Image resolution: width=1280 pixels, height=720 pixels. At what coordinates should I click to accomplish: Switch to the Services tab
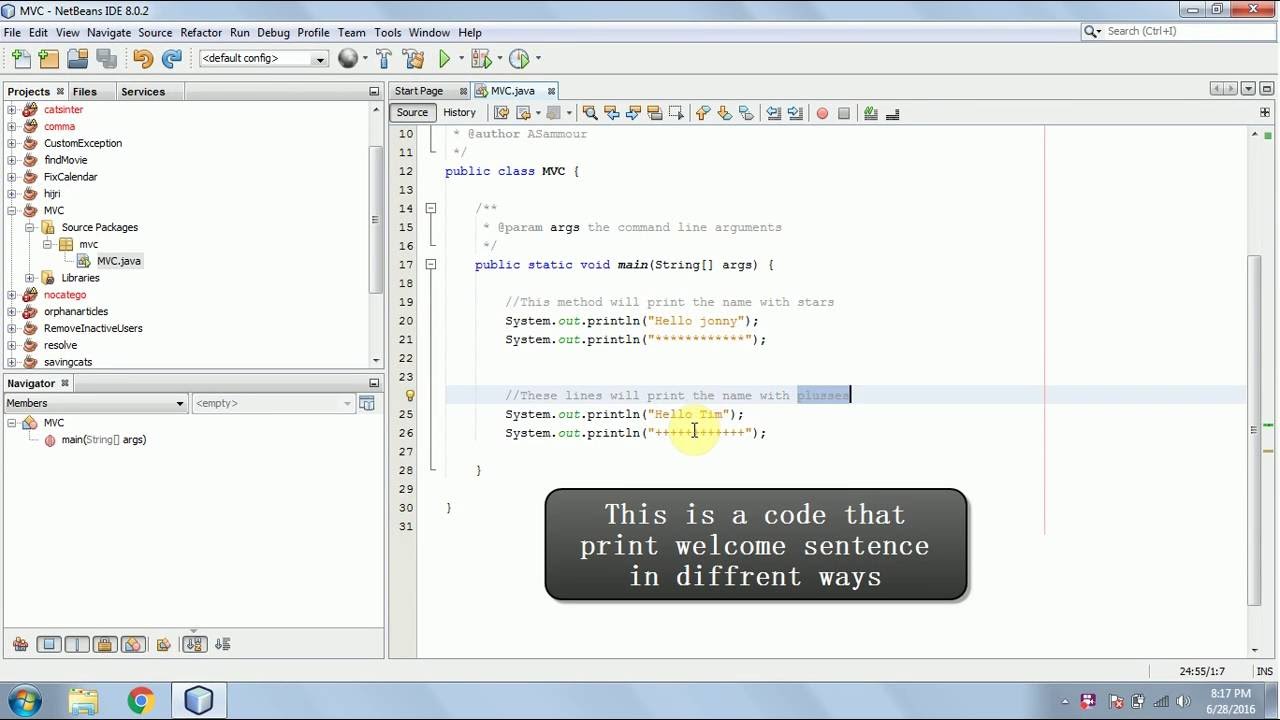click(x=143, y=92)
